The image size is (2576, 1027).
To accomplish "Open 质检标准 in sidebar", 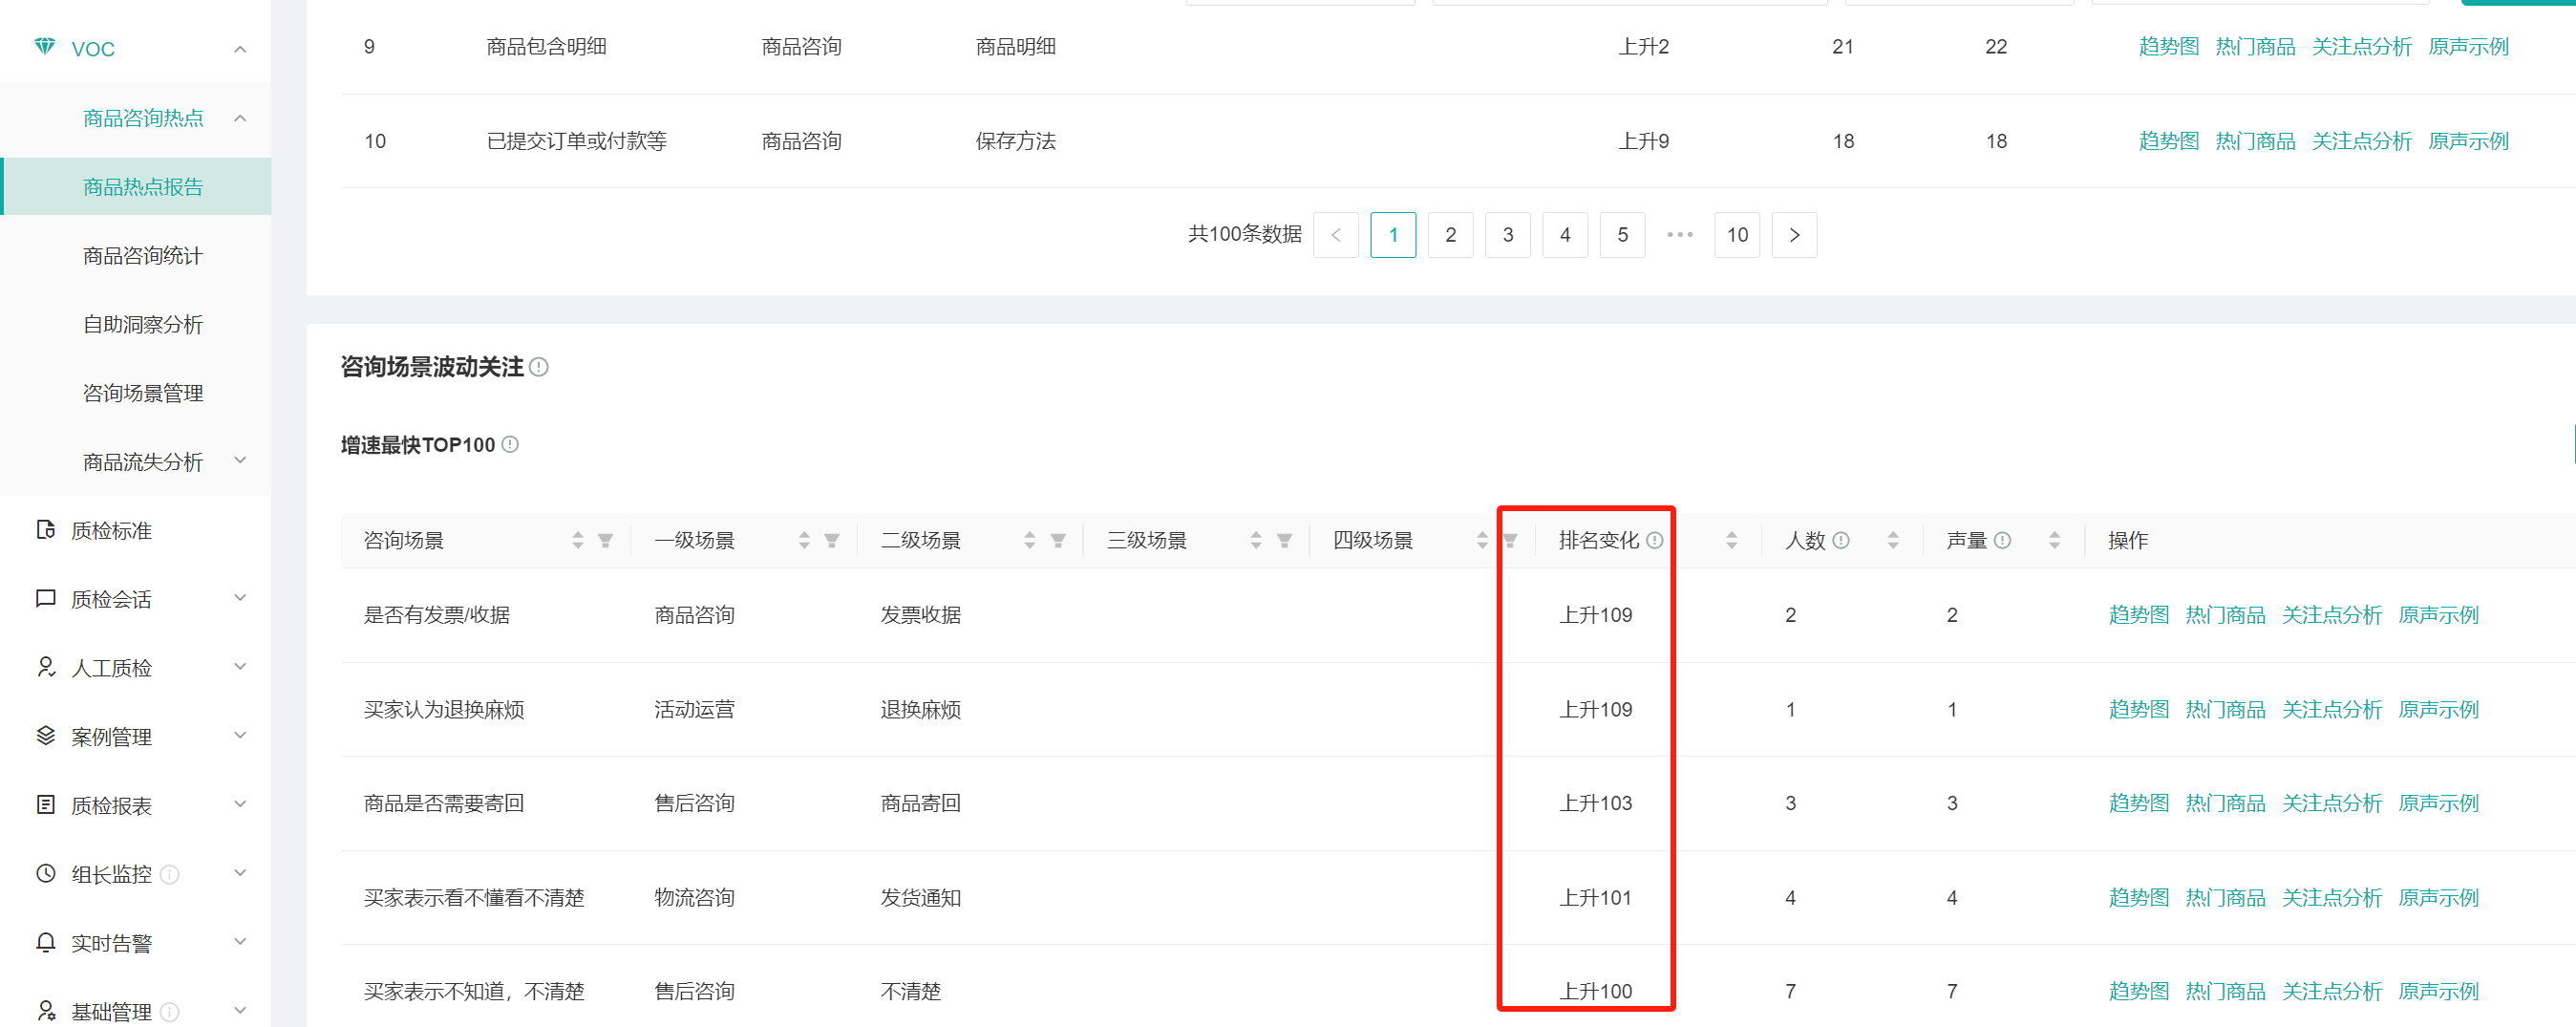I will [x=111, y=530].
